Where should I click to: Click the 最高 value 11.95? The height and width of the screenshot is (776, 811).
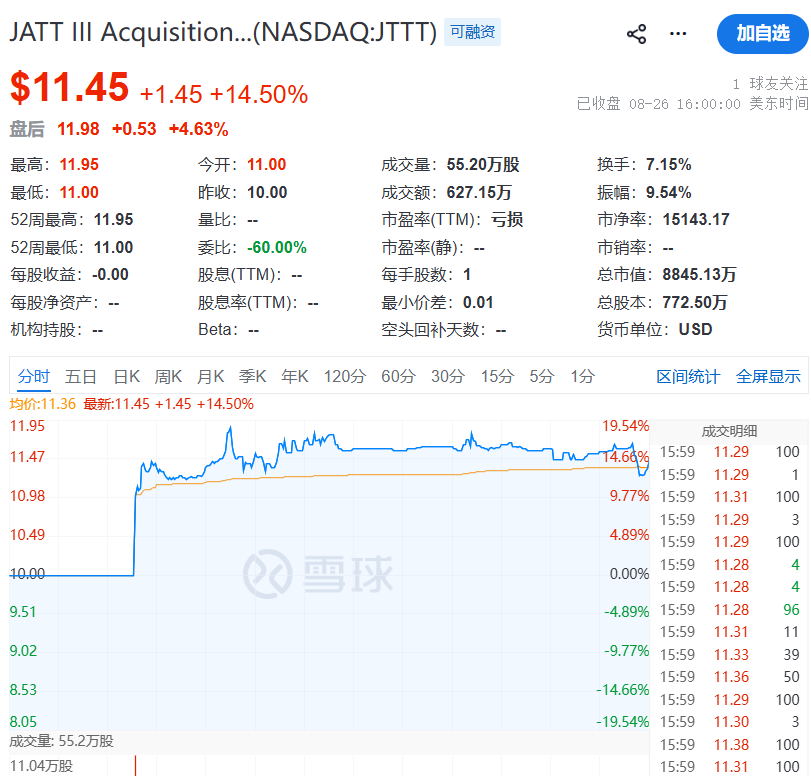[x=79, y=165]
